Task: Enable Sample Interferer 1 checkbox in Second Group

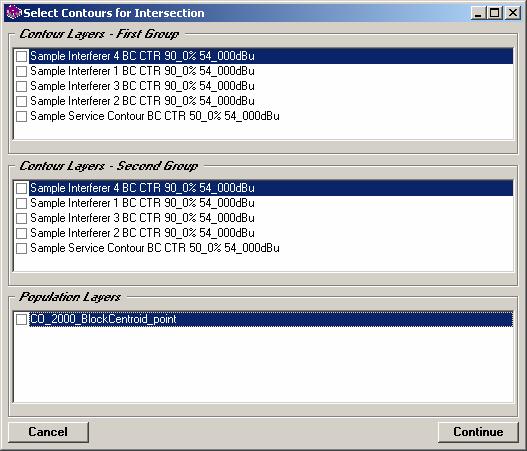Action: click(x=22, y=203)
